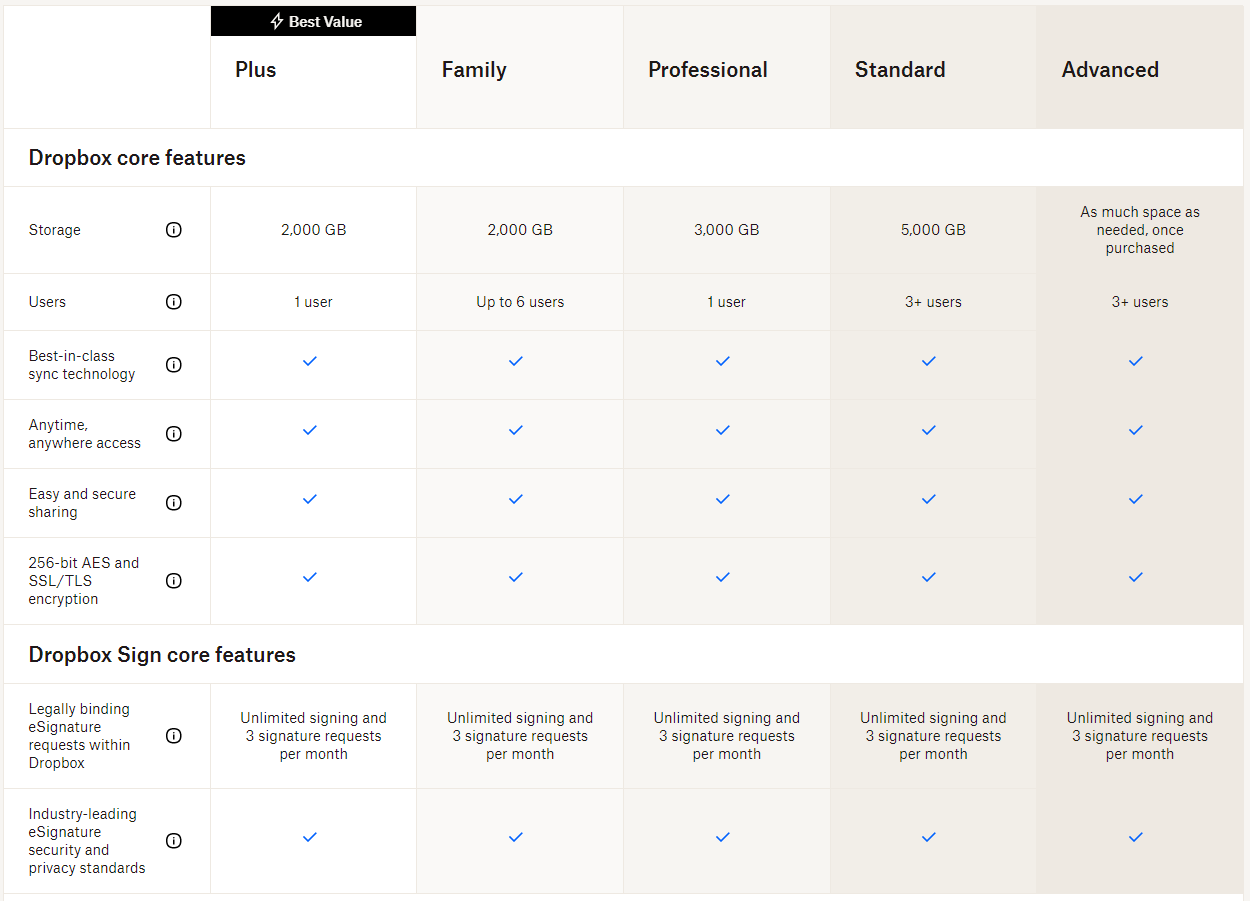Viewport: 1251px width, 902px height.
Task: Click Advanced checkmark in sync technology row
Action: (x=1136, y=361)
